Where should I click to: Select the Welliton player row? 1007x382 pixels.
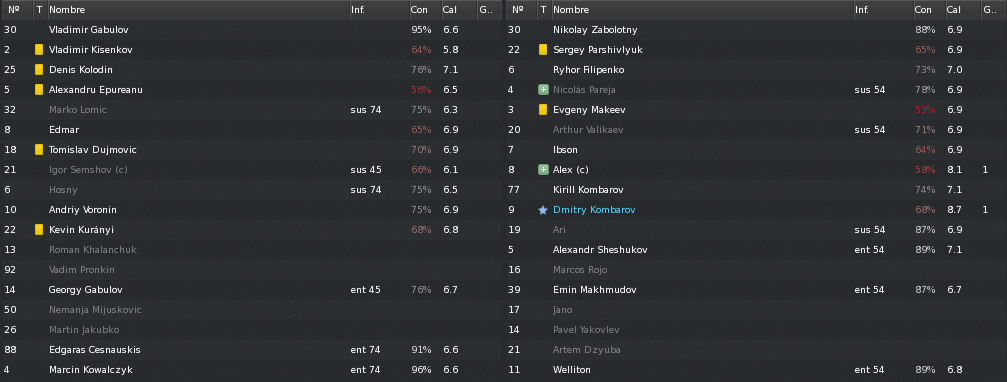[x=755, y=370]
